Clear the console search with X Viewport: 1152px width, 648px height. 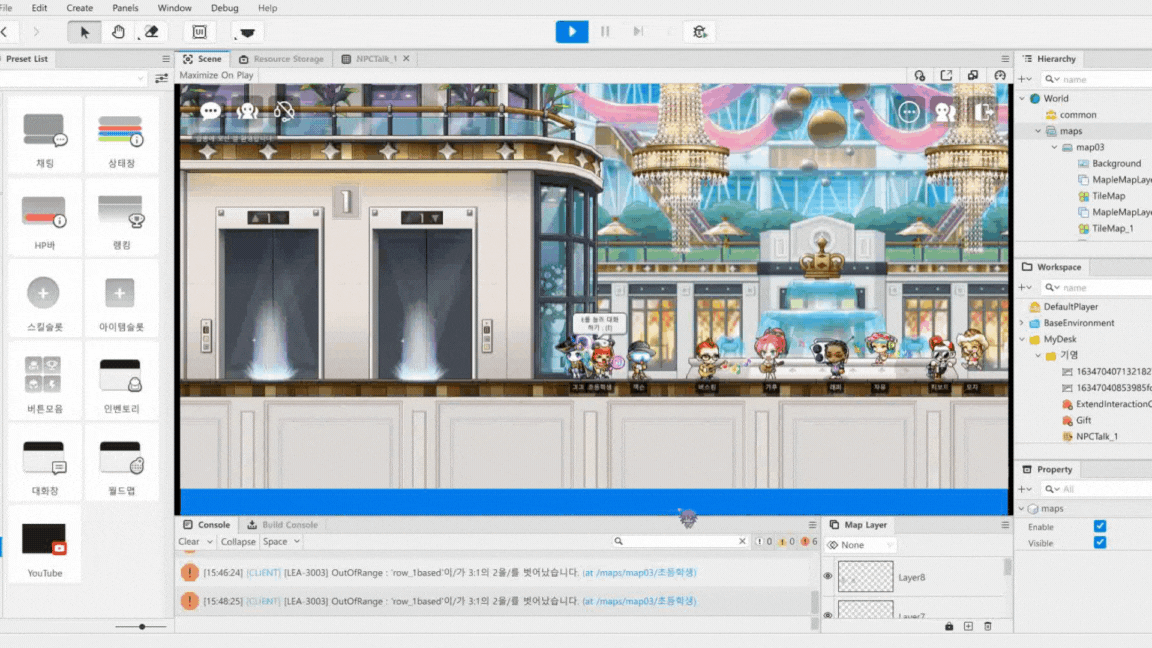[742, 541]
